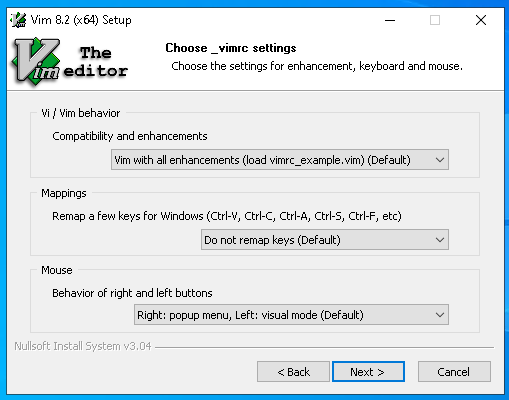Viewport: 509px width, 400px height.
Task: Click the 'Mouse' group label
Action: point(57,270)
